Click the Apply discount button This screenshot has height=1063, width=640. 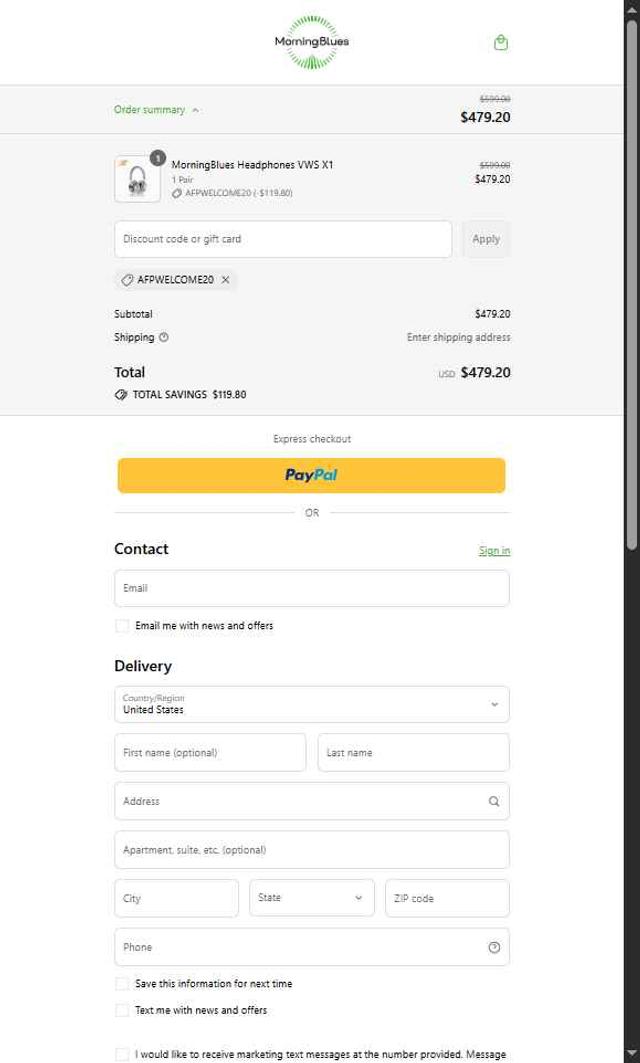point(486,239)
